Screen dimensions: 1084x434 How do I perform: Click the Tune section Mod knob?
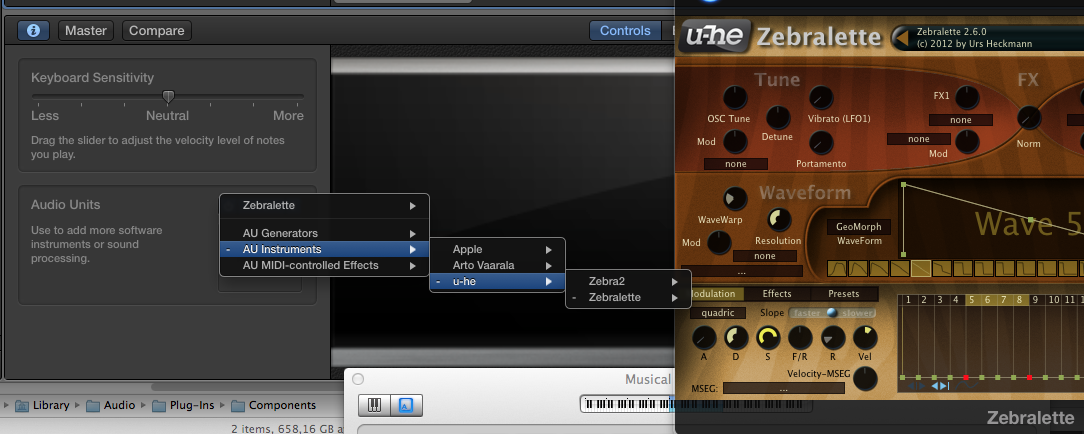pyautogui.click(x=736, y=143)
